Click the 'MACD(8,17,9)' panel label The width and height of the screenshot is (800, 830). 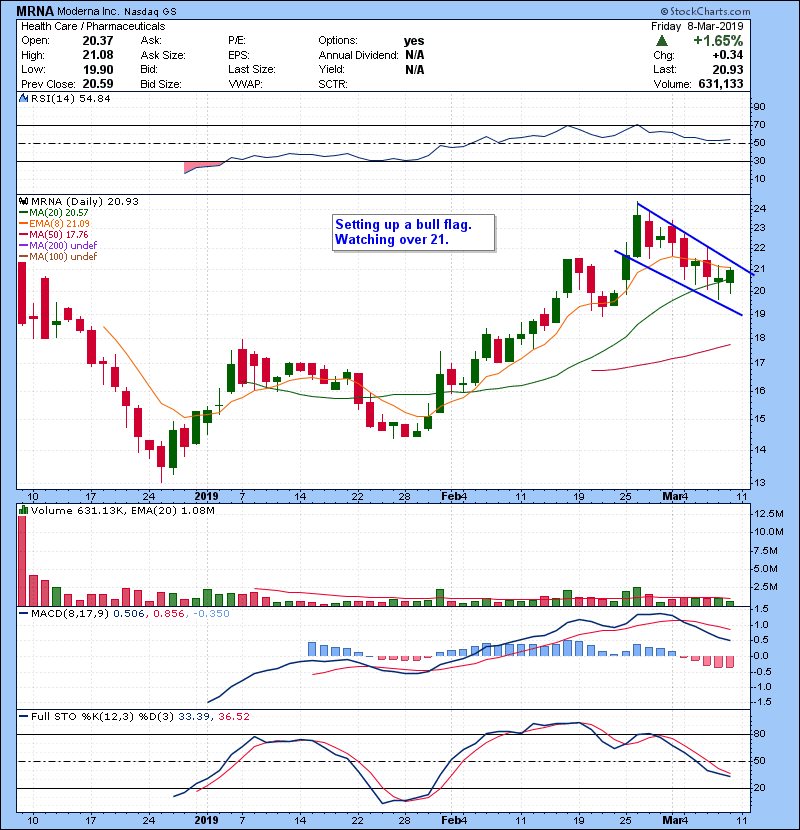pos(70,614)
